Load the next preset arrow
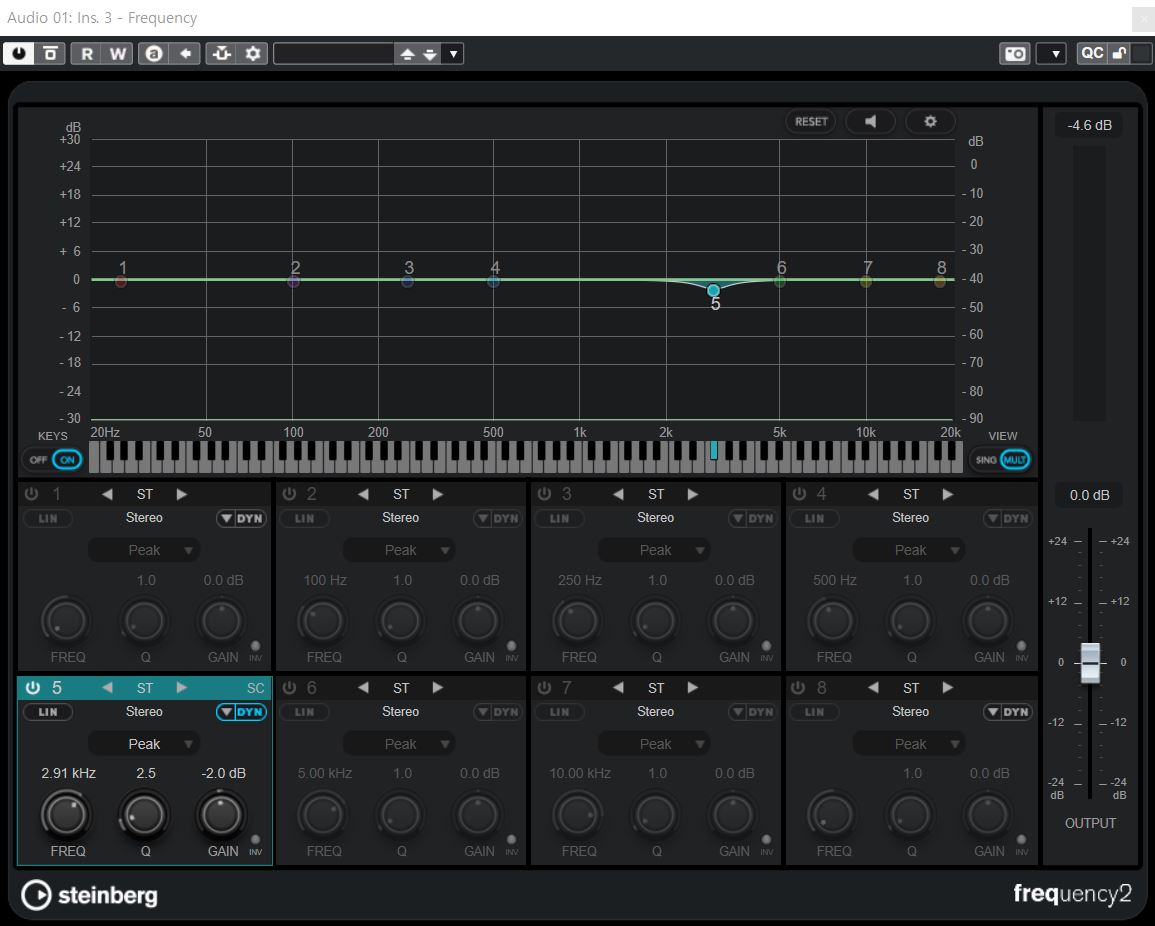The height and width of the screenshot is (926, 1155). coord(429,54)
